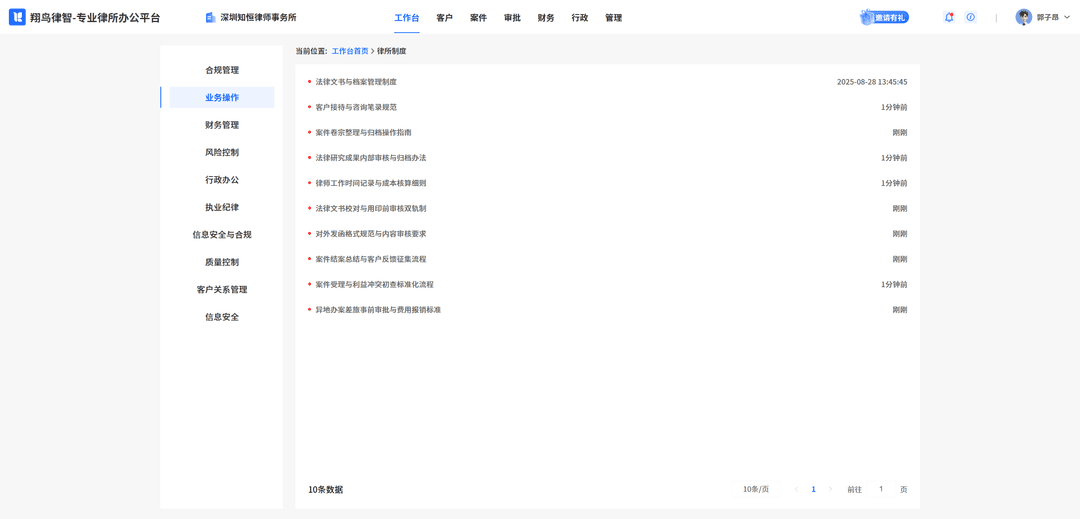The height and width of the screenshot is (519, 1080).
Task: Click the law firm document icon
Action: point(210,18)
